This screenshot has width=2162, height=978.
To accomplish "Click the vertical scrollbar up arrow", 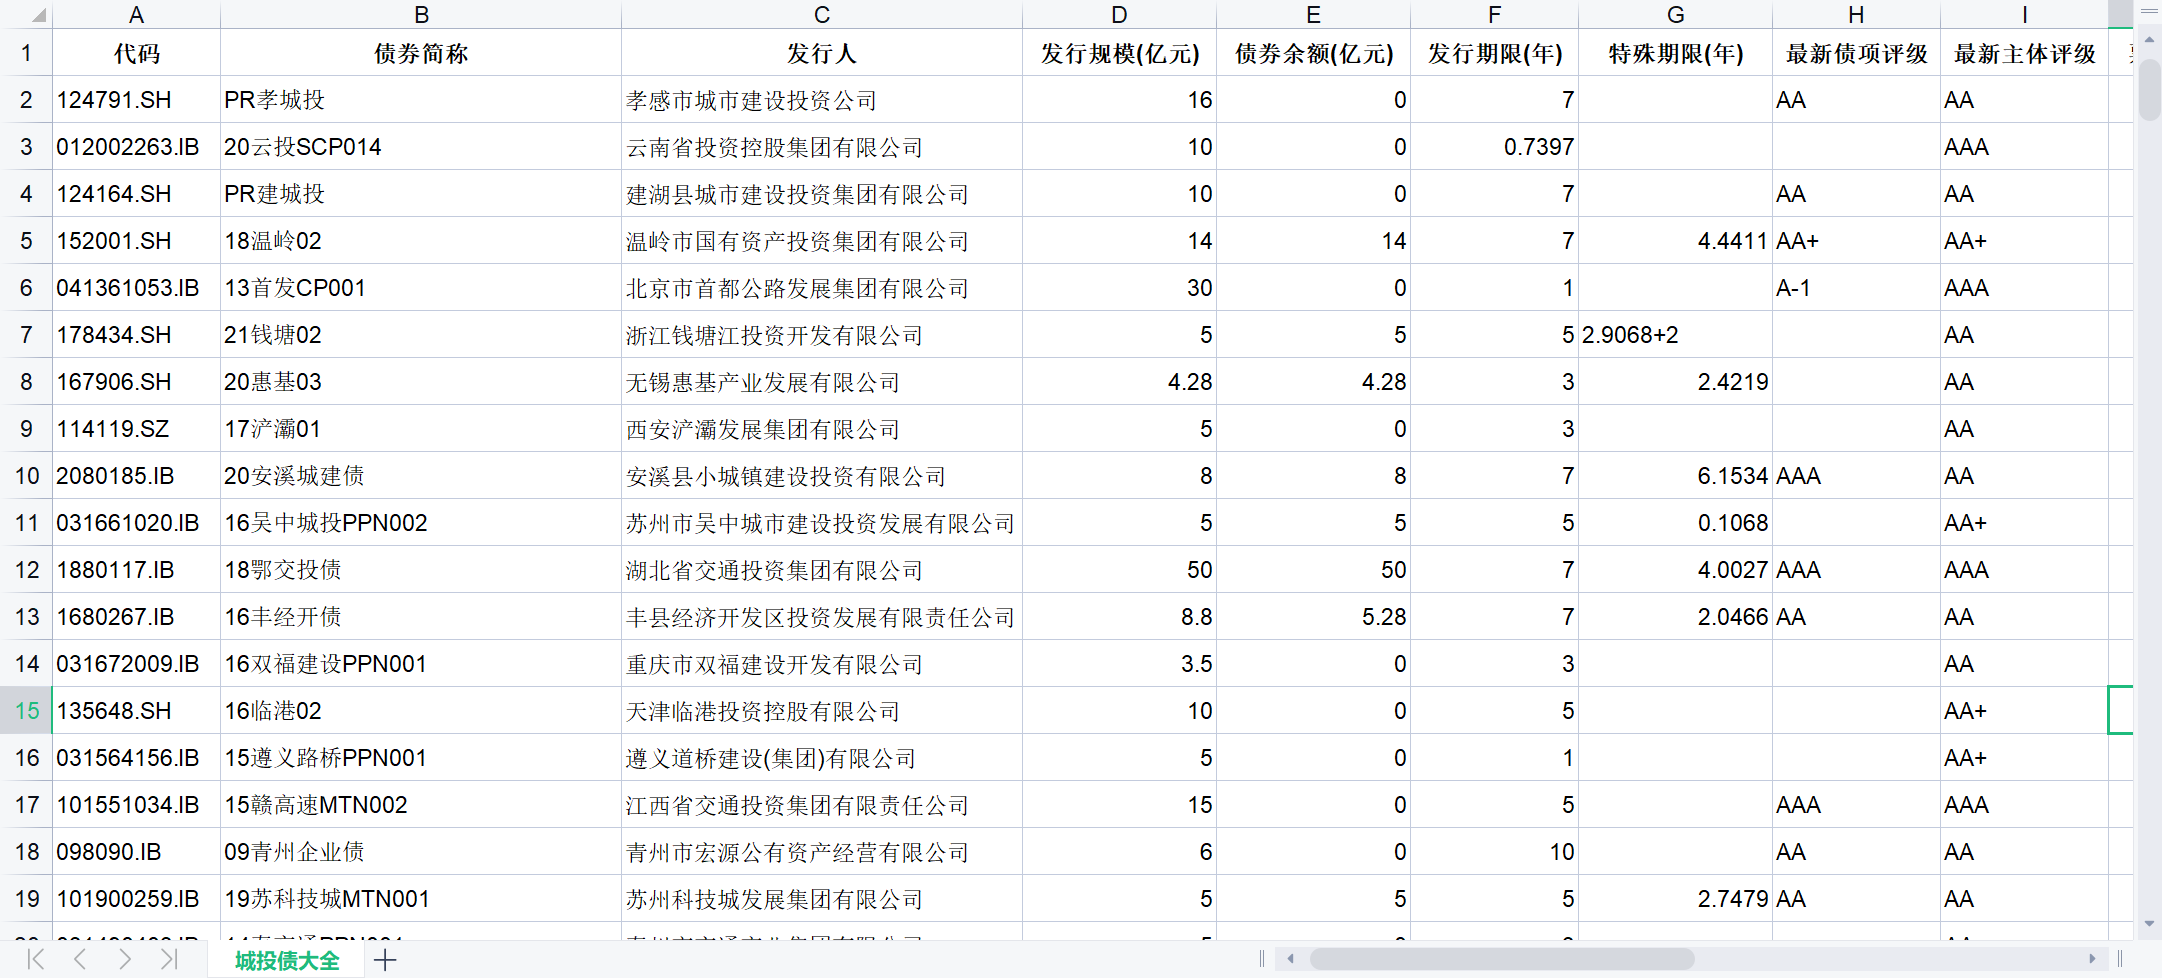I will click(2149, 38).
